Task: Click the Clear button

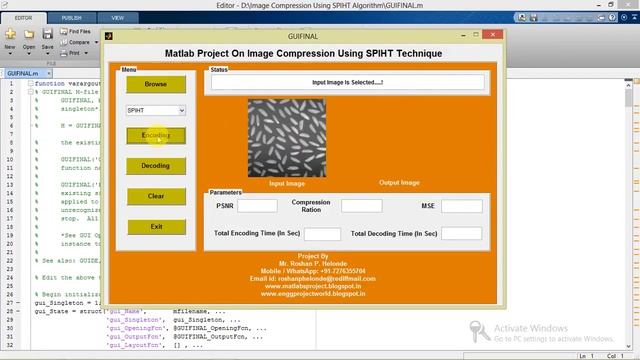Action: point(156,196)
